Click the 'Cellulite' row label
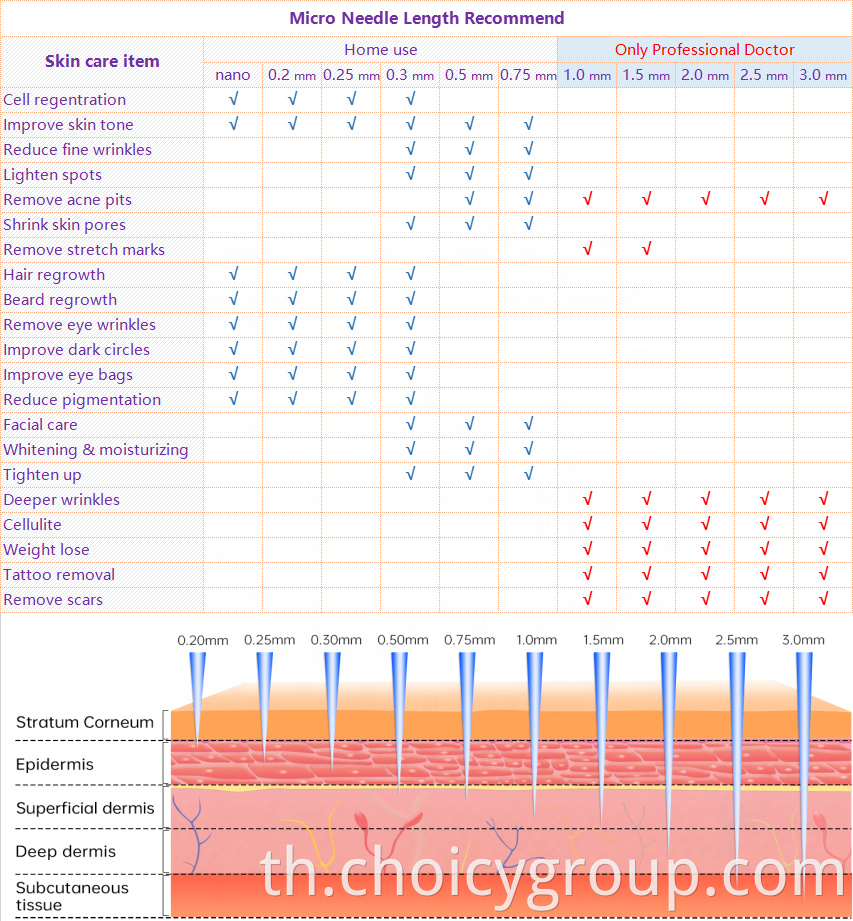 point(32,525)
